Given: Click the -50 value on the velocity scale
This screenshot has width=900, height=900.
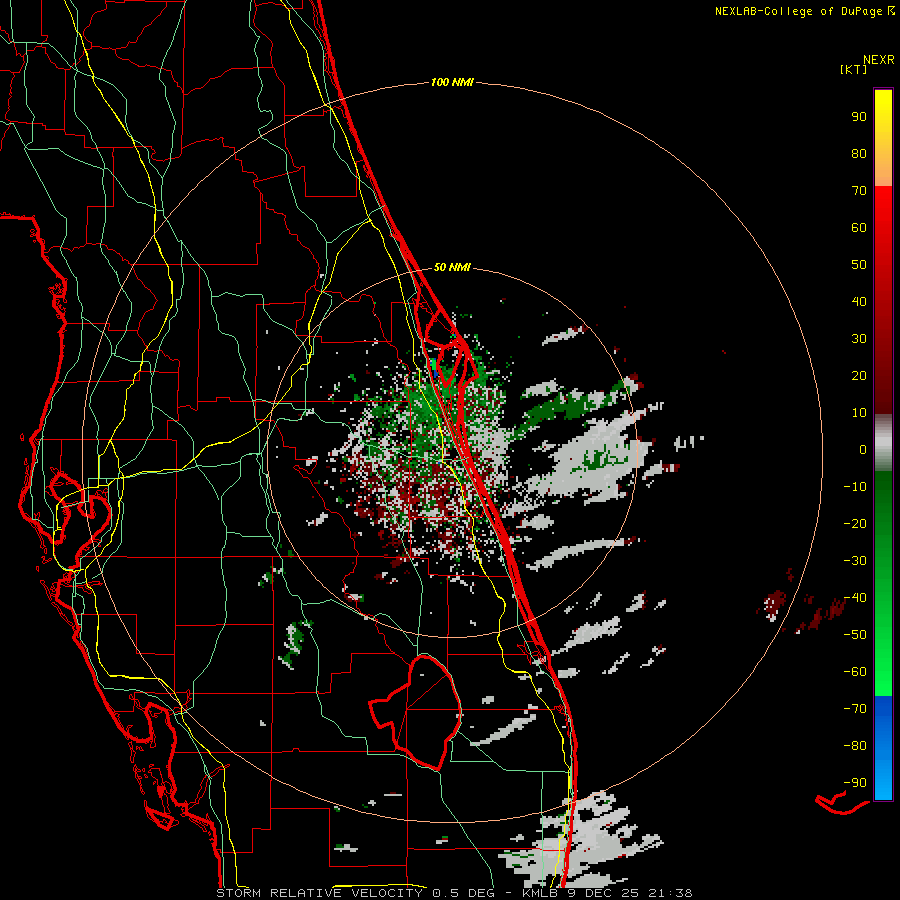Looking at the screenshot, I should pos(855,635).
